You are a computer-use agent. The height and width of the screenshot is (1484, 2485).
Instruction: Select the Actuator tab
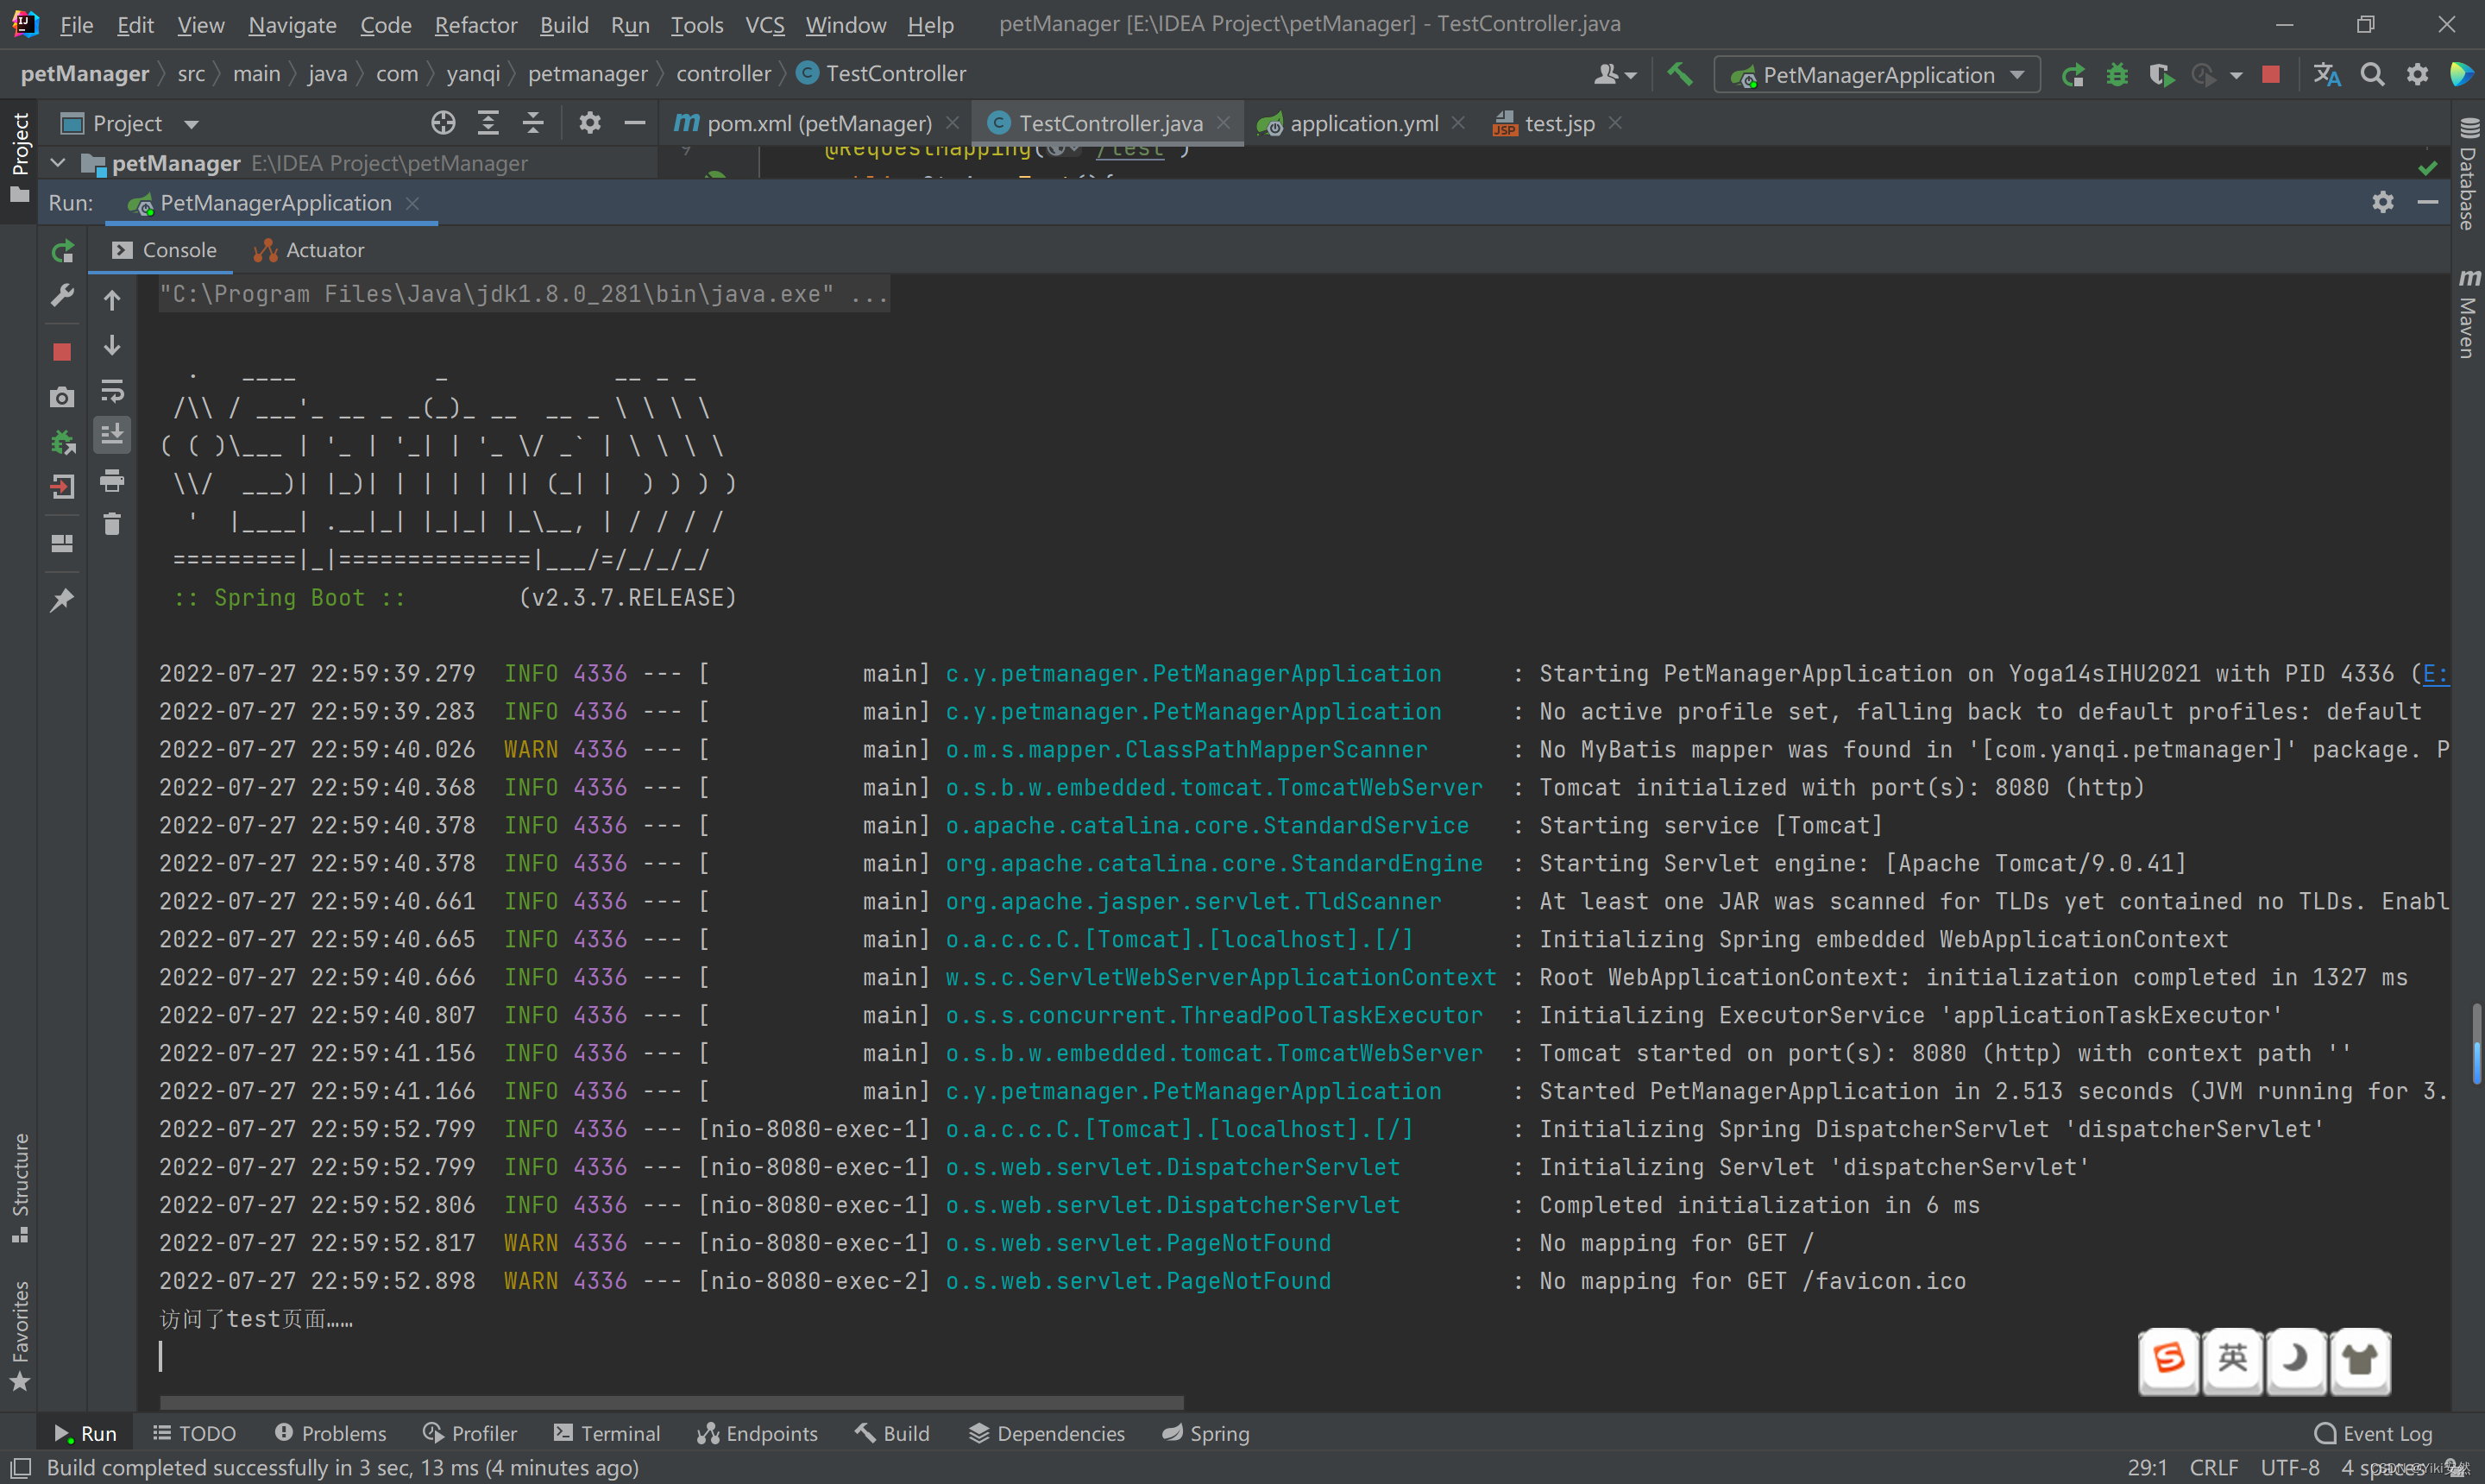point(309,250)
